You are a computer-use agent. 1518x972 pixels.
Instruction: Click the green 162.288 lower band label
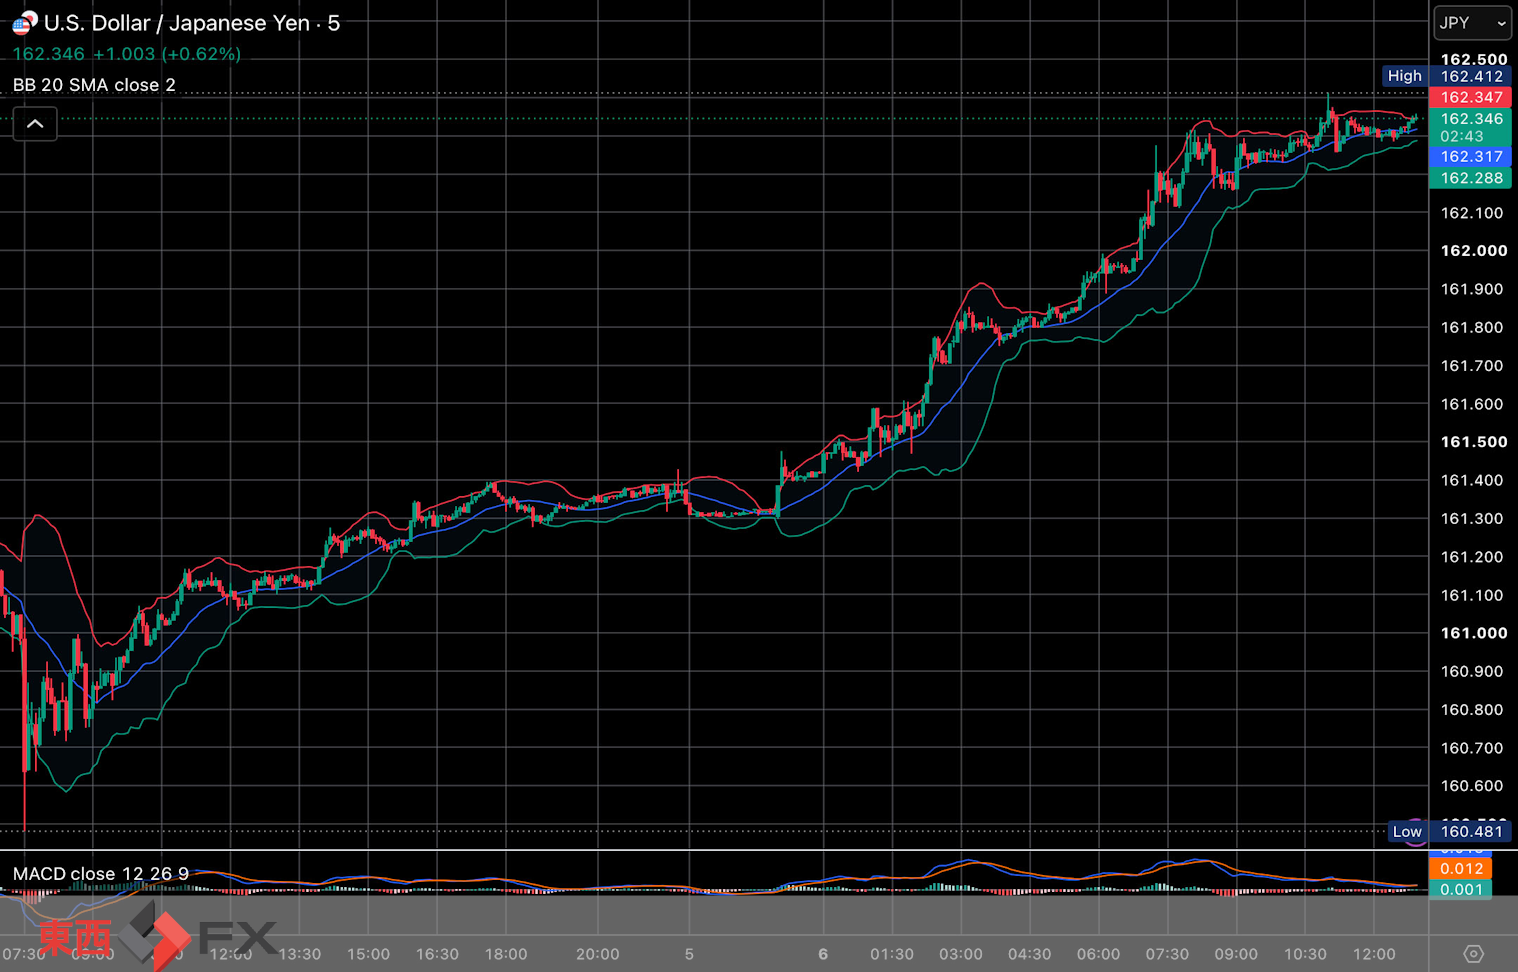click(x=1470, y=178)
